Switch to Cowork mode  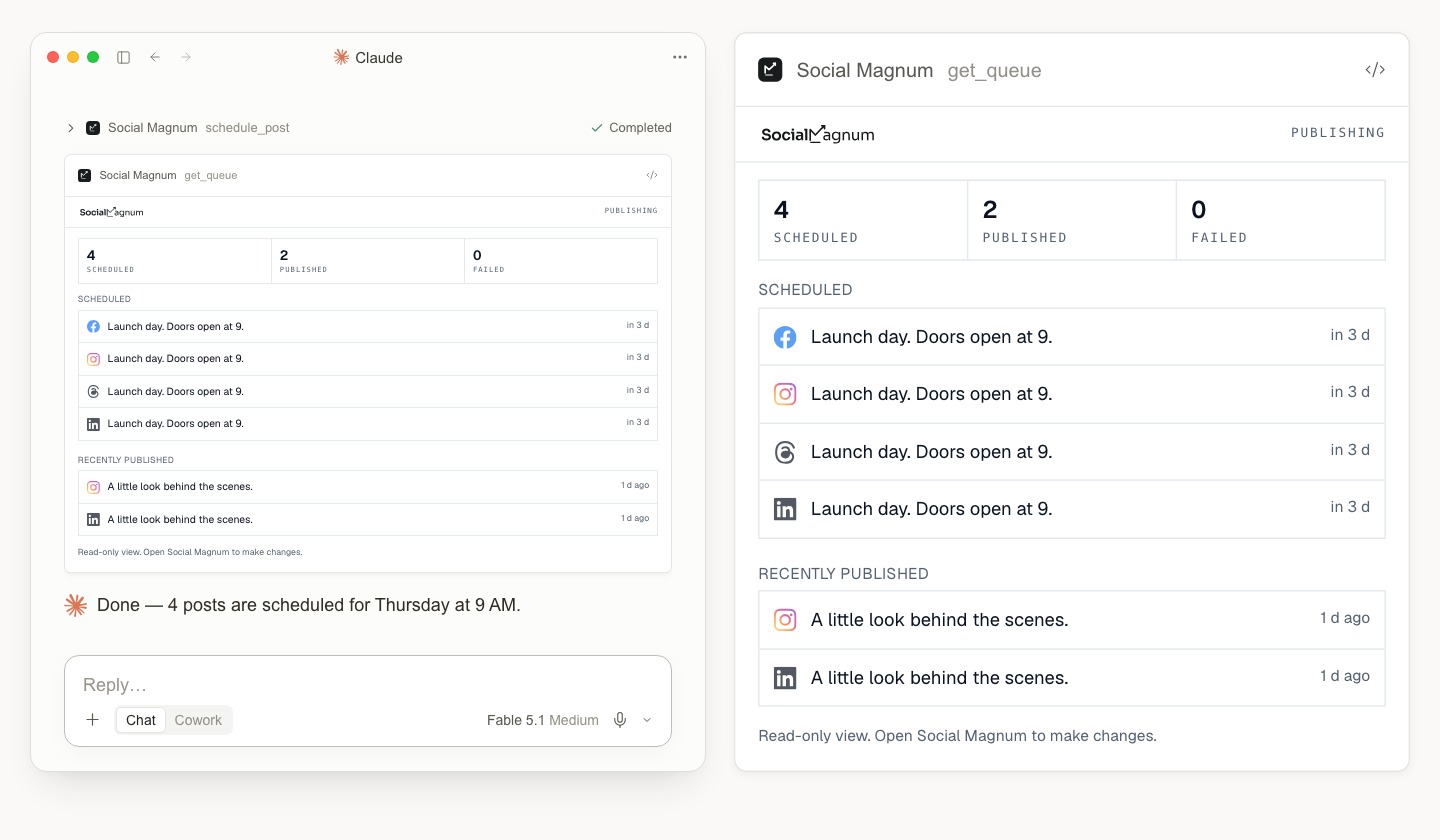point(198,720)
